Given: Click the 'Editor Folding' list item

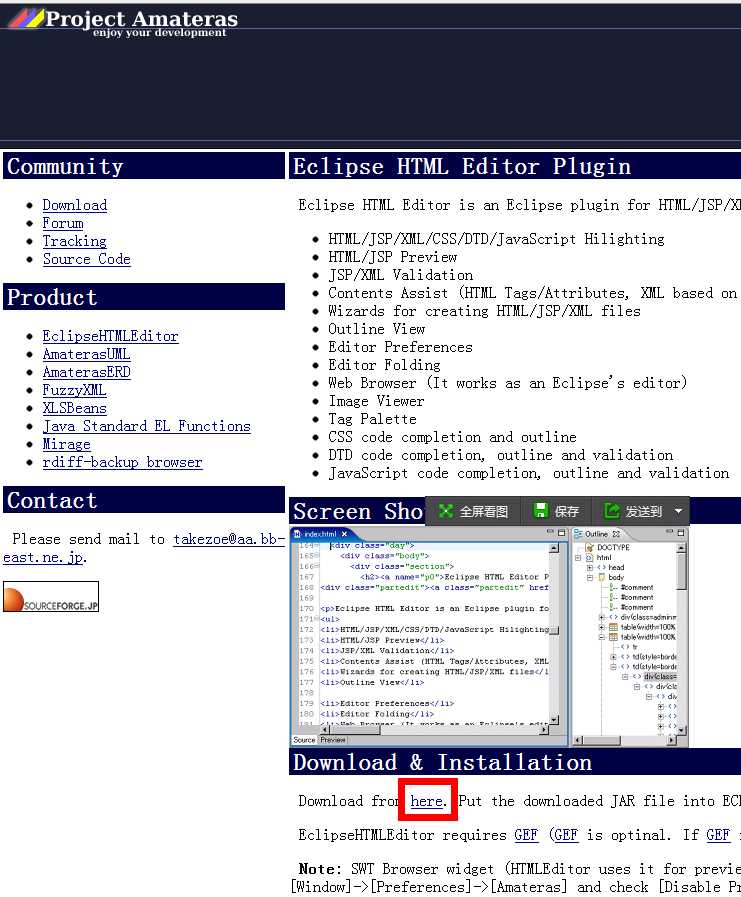Looking at the screenshot, I should point(385,365).
